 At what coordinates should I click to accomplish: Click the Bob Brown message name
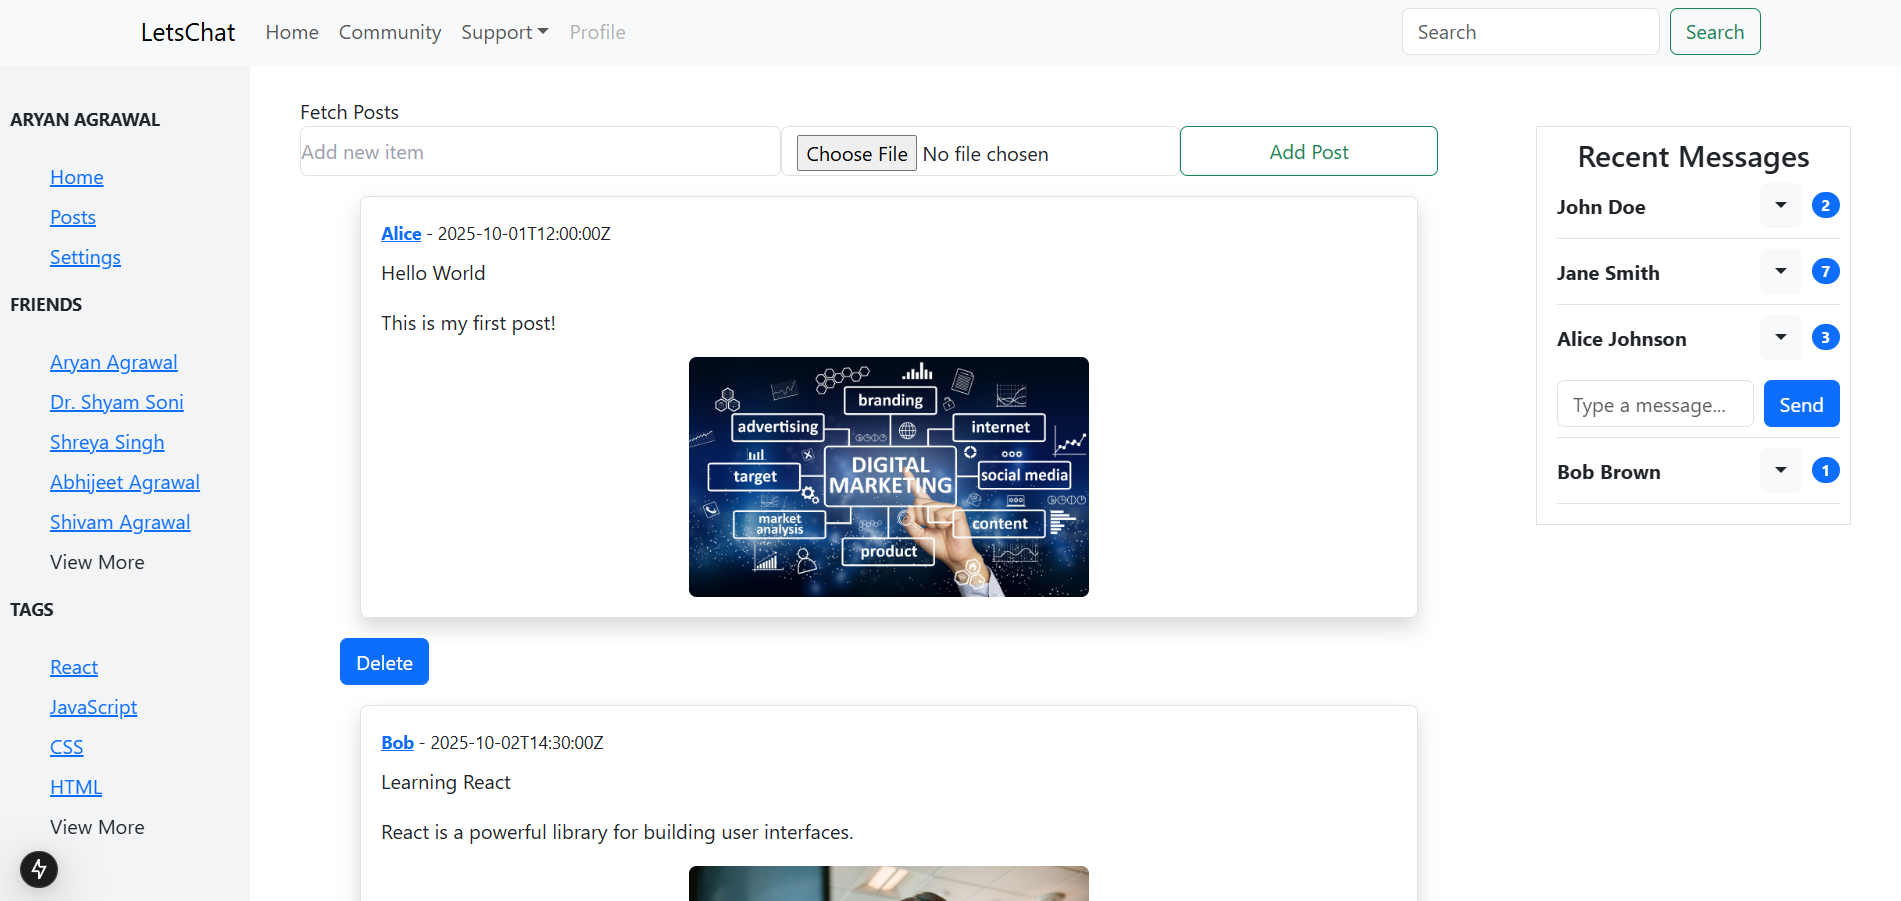1608,472
